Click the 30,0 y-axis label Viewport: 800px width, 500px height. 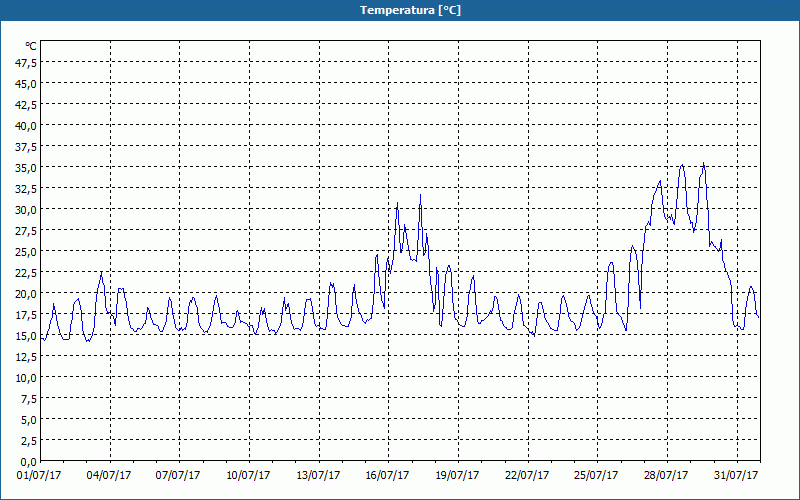(x=27, y=210)
